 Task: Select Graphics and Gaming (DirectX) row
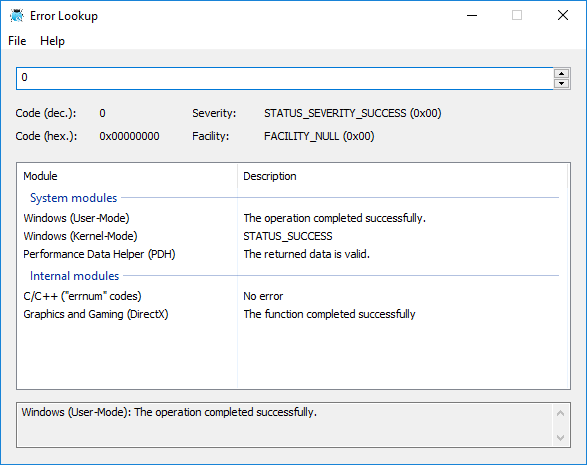point(293,314)
